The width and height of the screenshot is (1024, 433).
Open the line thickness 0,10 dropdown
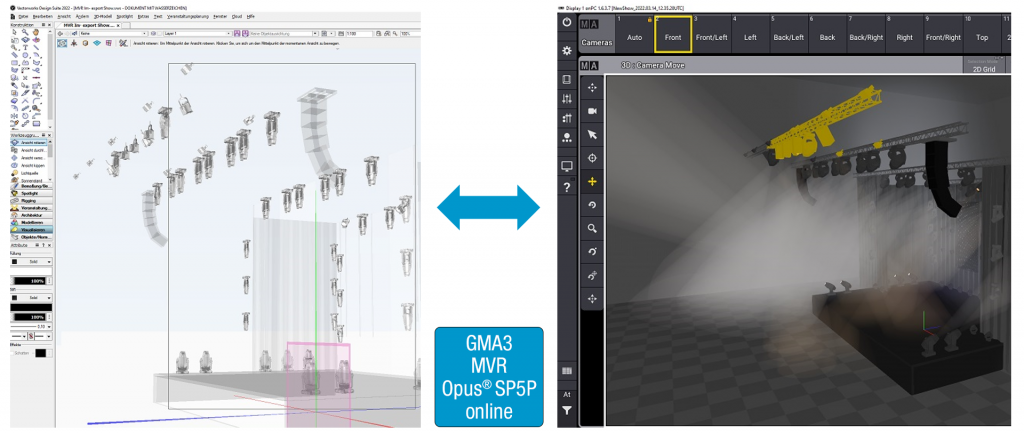click(x=31, y=326)
